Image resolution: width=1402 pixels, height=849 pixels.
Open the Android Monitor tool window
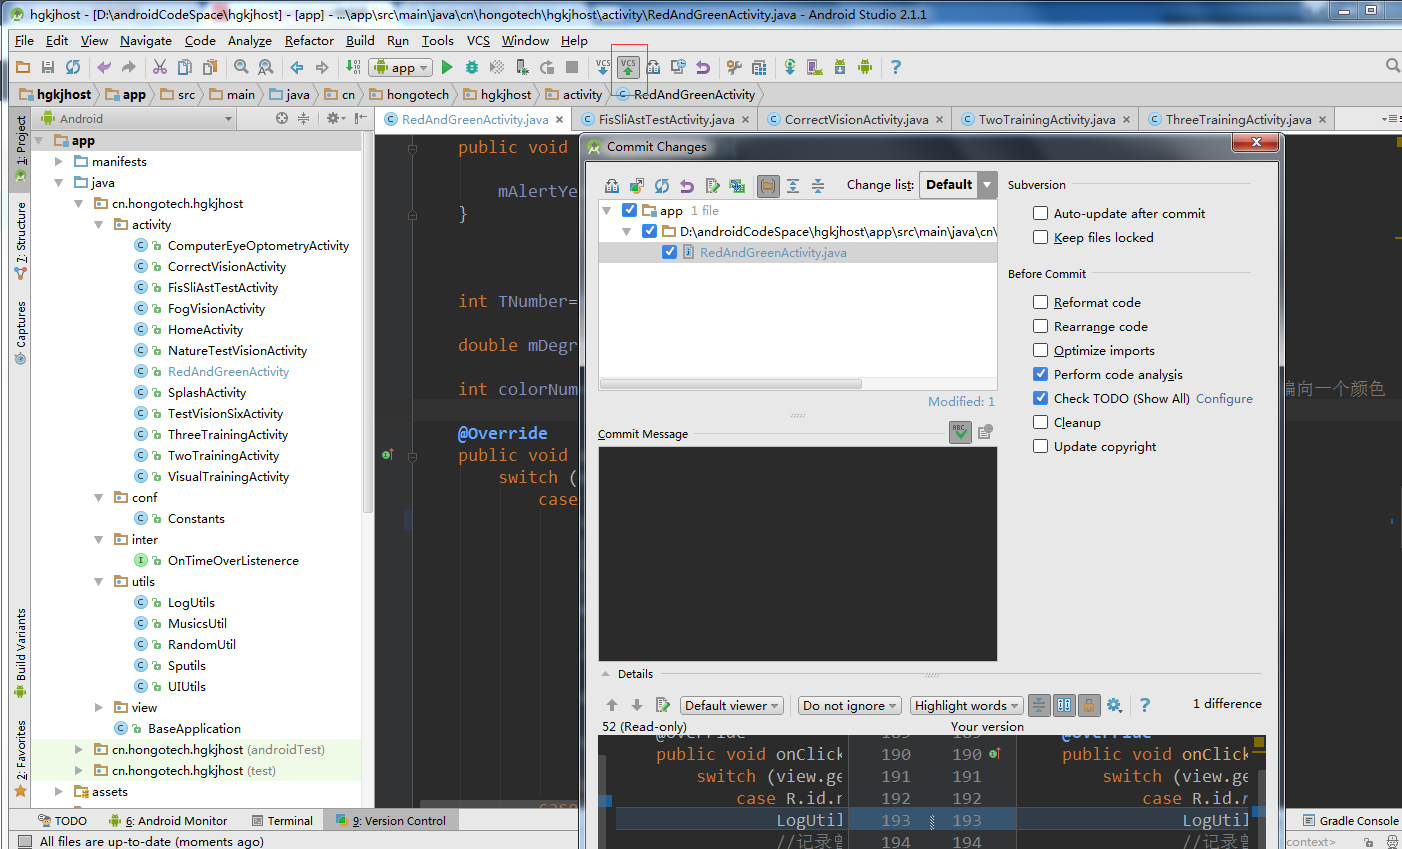pyautogui.click(x=168, y=821)
